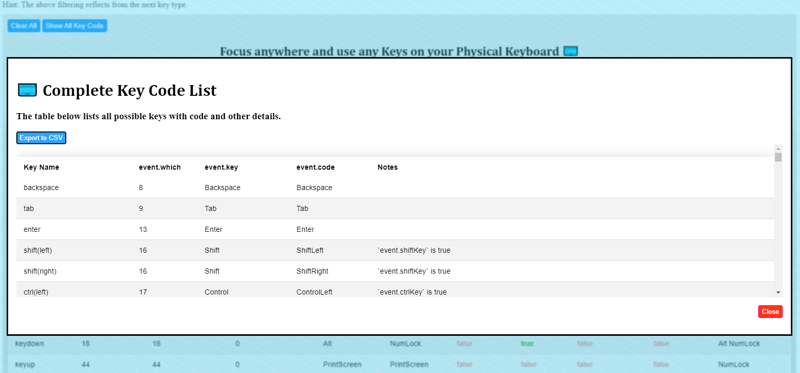This screenshot has width=800, height=373.
Task: Select the shift(right) row name
Action: pos(40,271)
